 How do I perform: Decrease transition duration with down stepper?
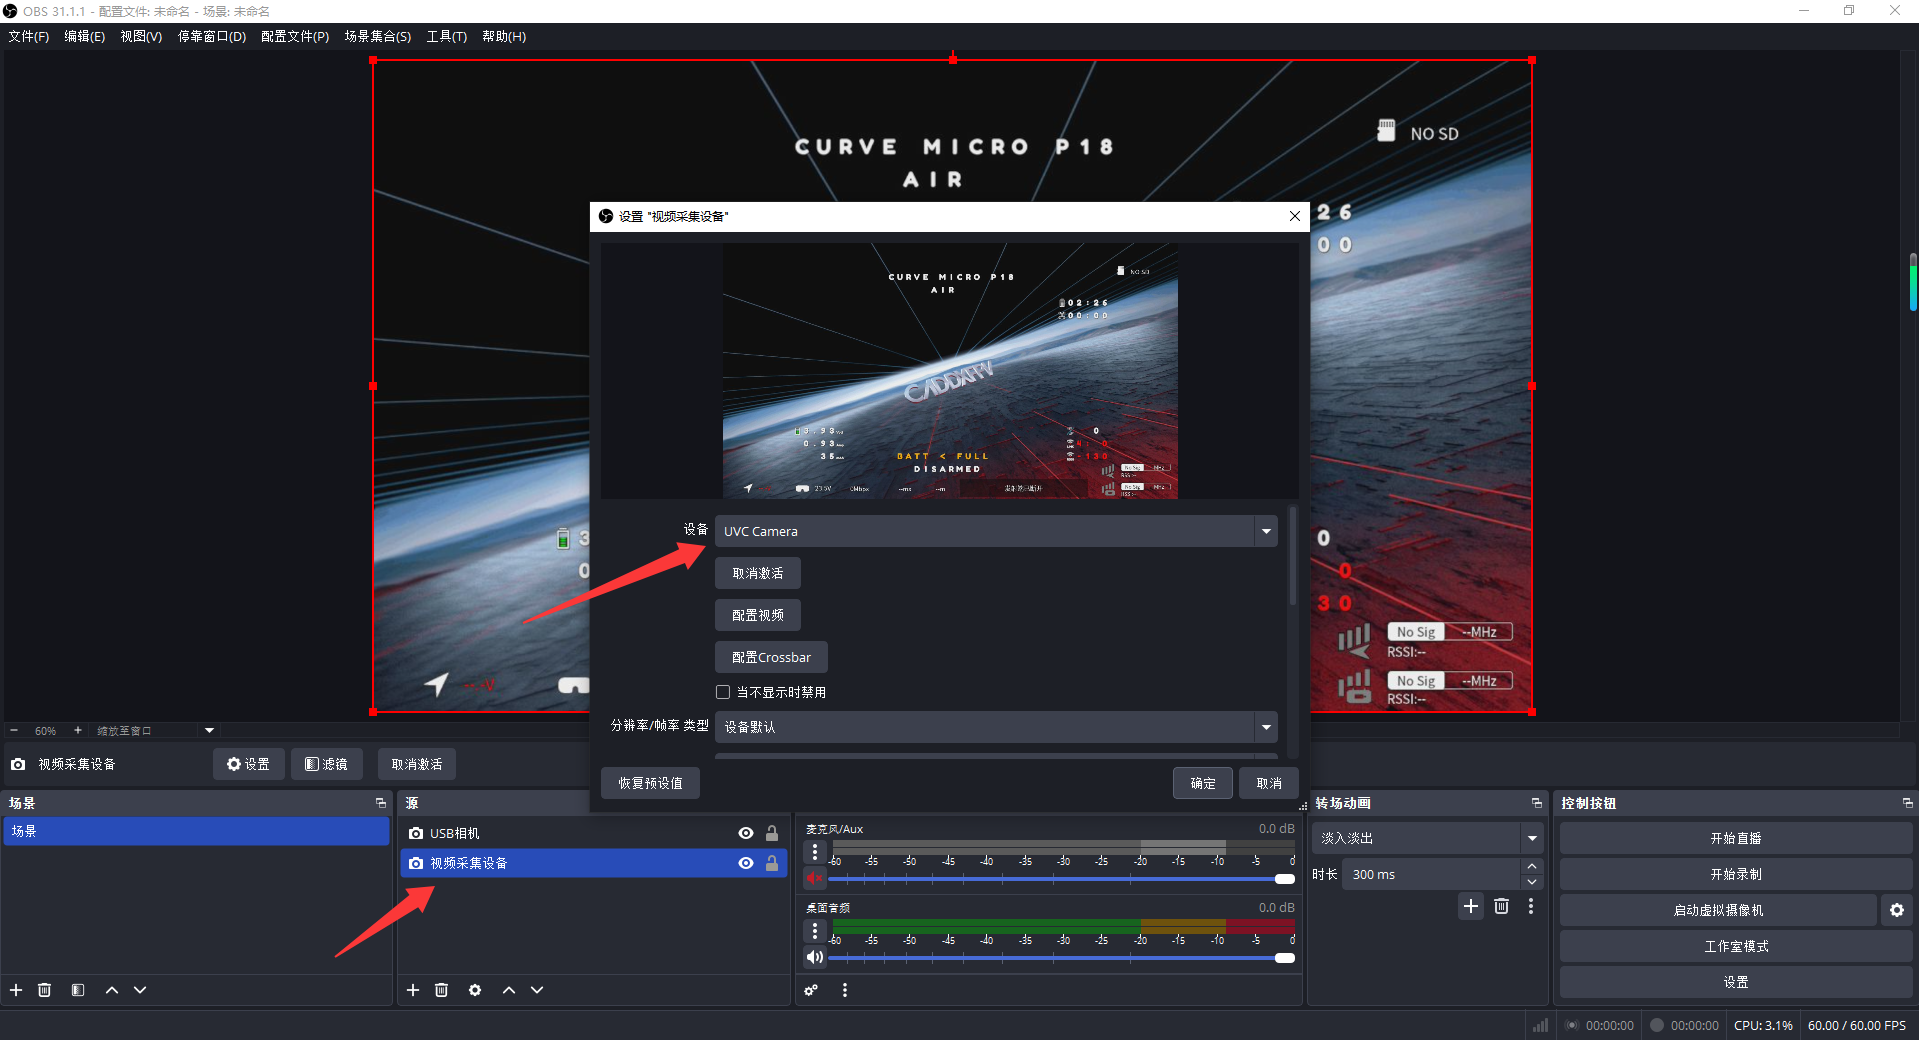click(1532, 882)
